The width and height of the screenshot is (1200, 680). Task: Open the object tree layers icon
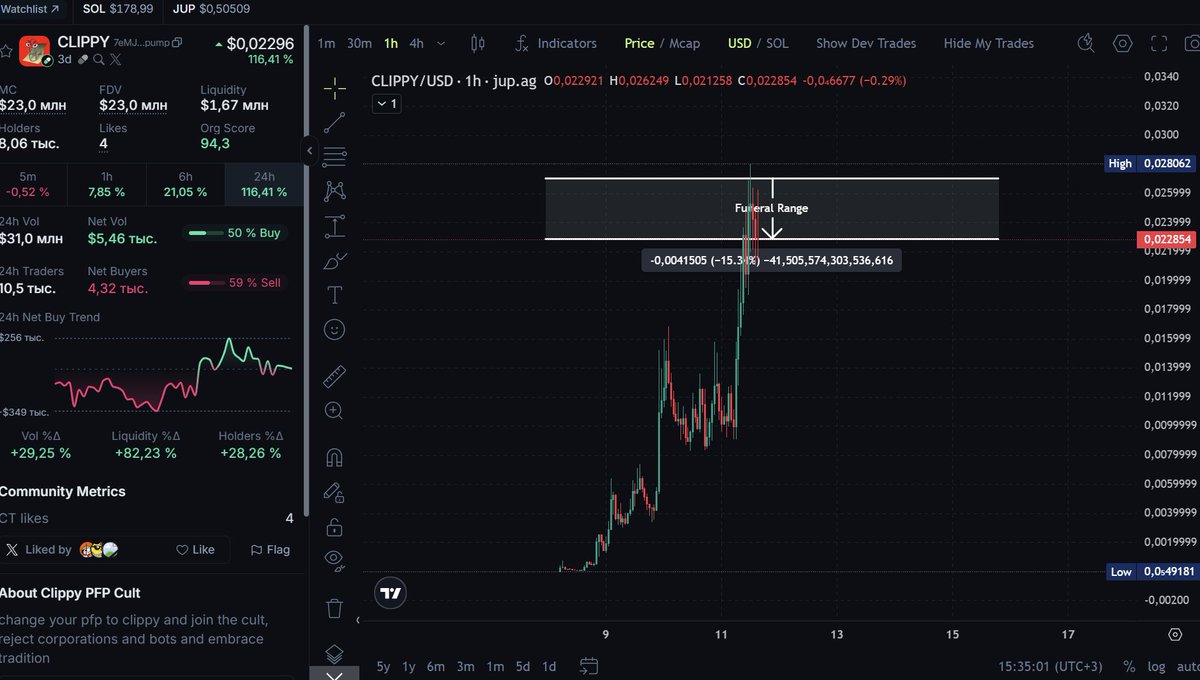(335, 653)
